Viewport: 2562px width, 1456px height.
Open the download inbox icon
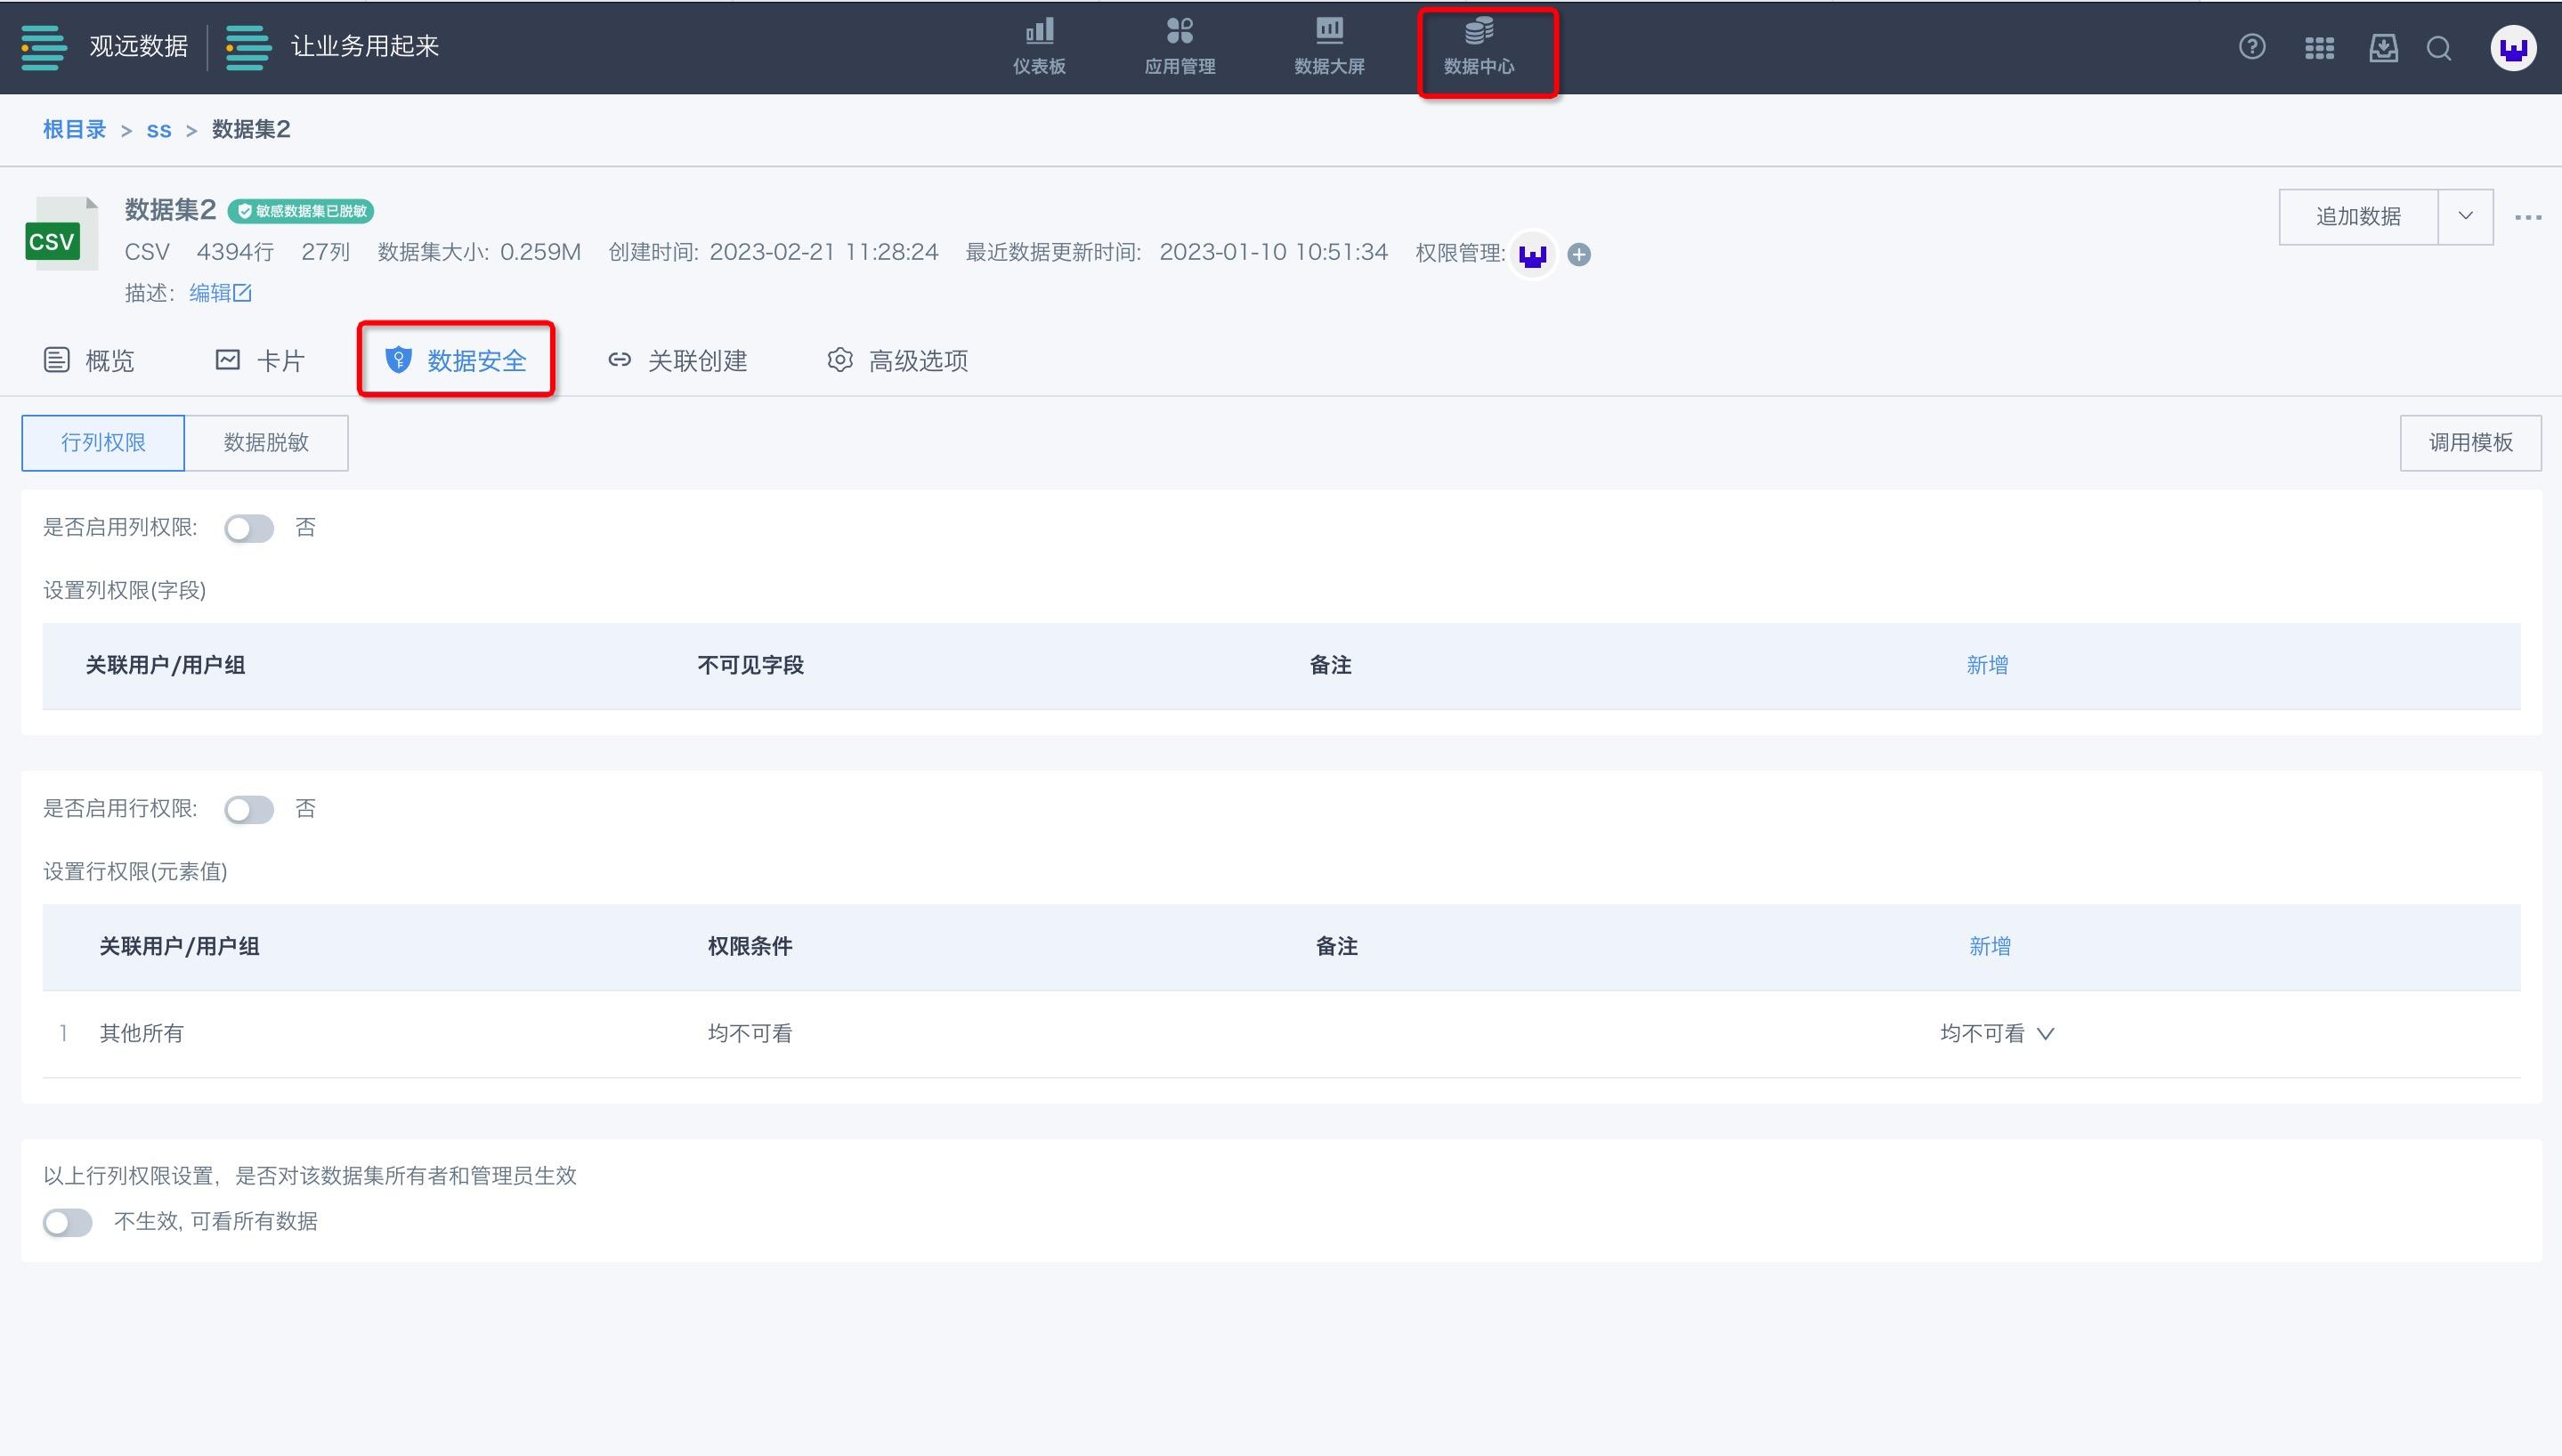click(x=2383, y=48)
